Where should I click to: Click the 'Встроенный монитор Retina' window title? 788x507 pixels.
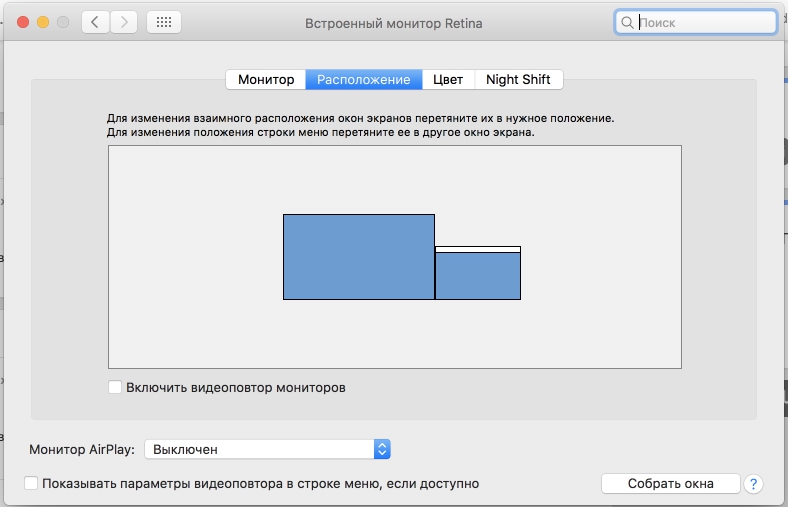[x=392, y=22]
